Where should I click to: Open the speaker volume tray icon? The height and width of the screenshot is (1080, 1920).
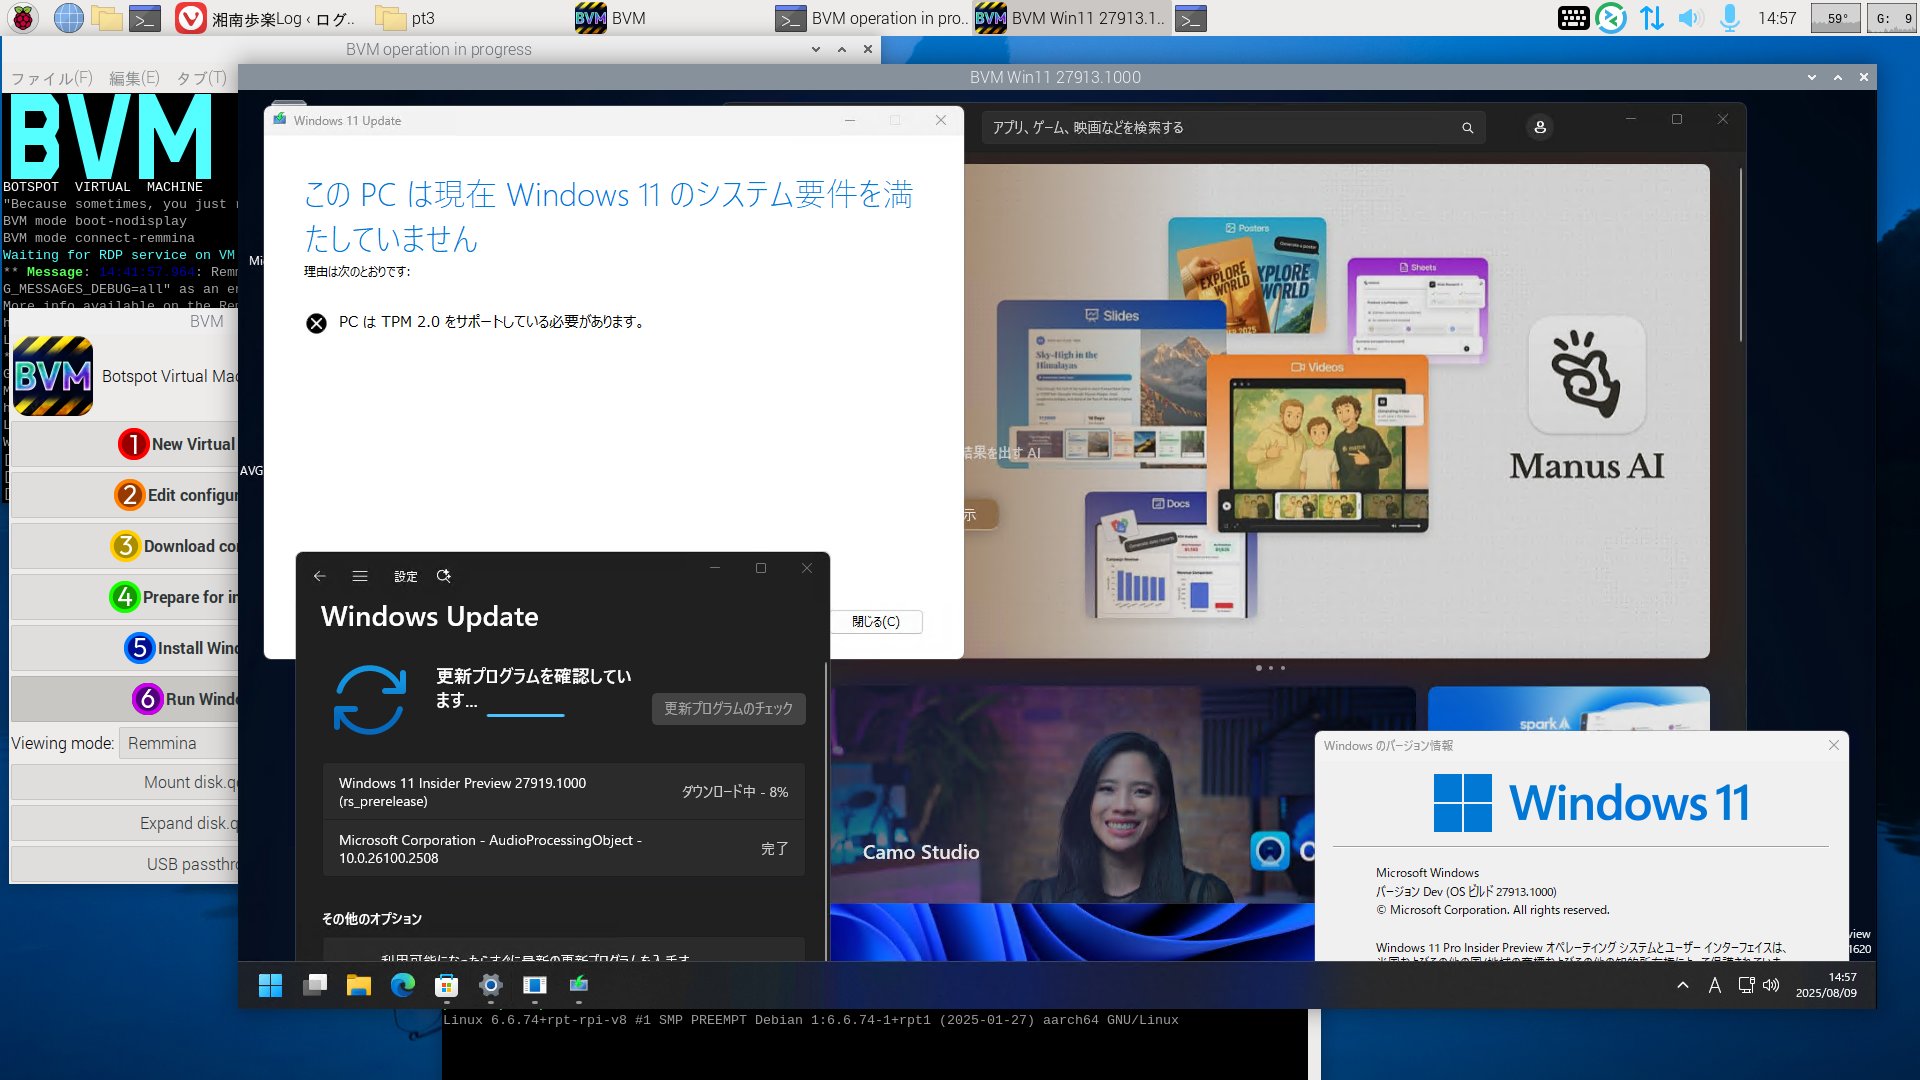[1690, 18]
